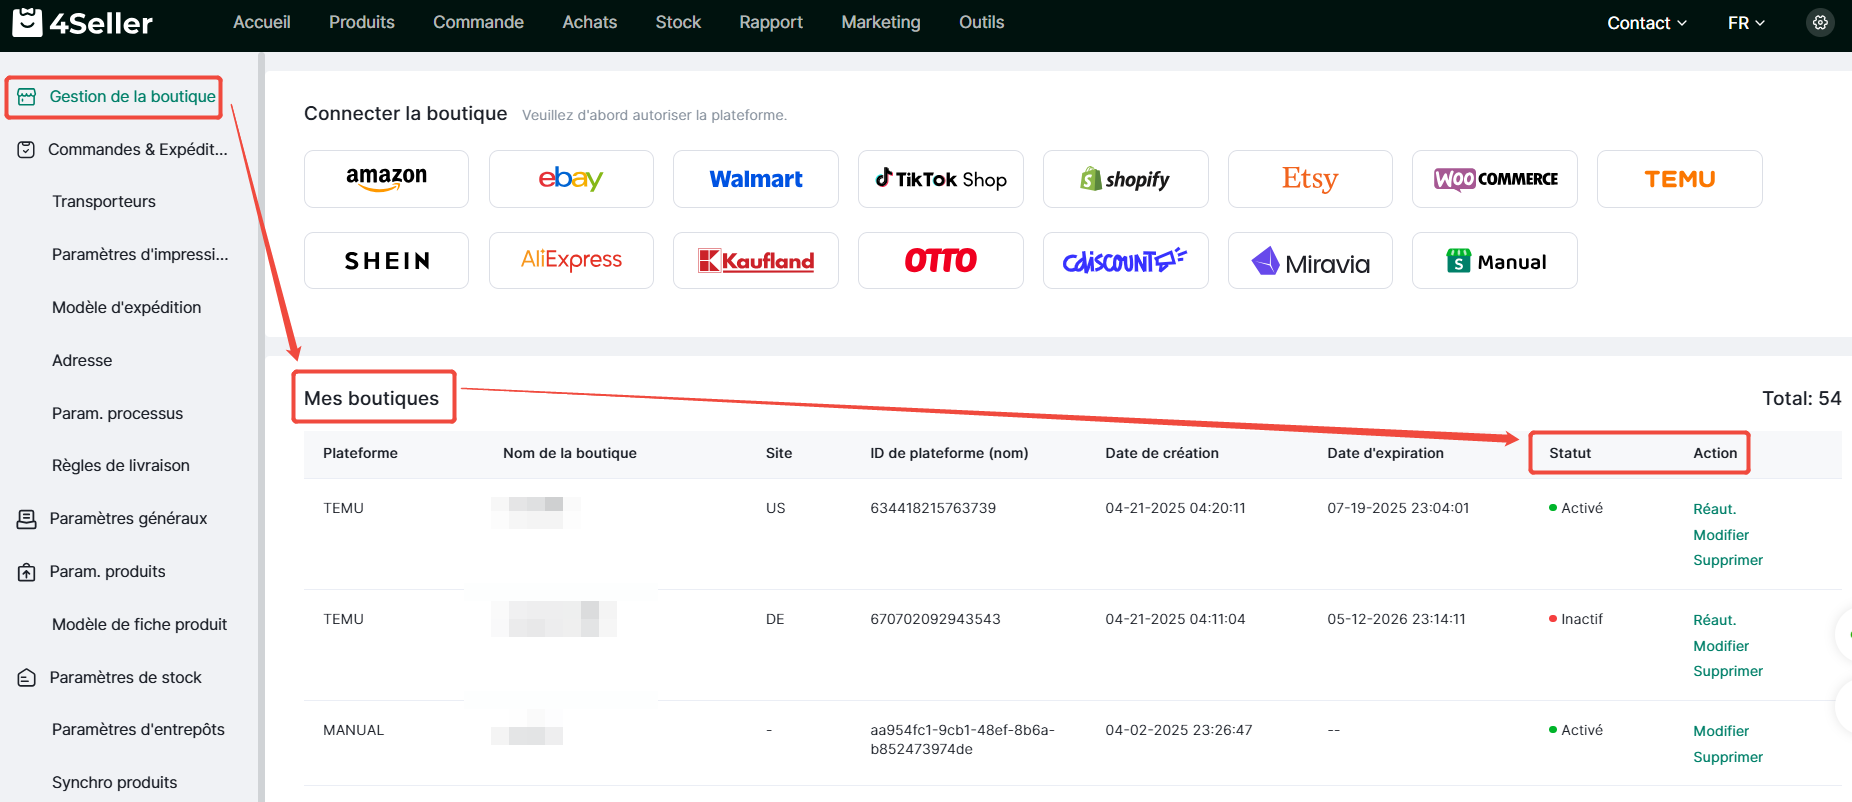1852x802 pixels.
Task: Choose the Miravia platform tile
Action: tap(1309, 261)
